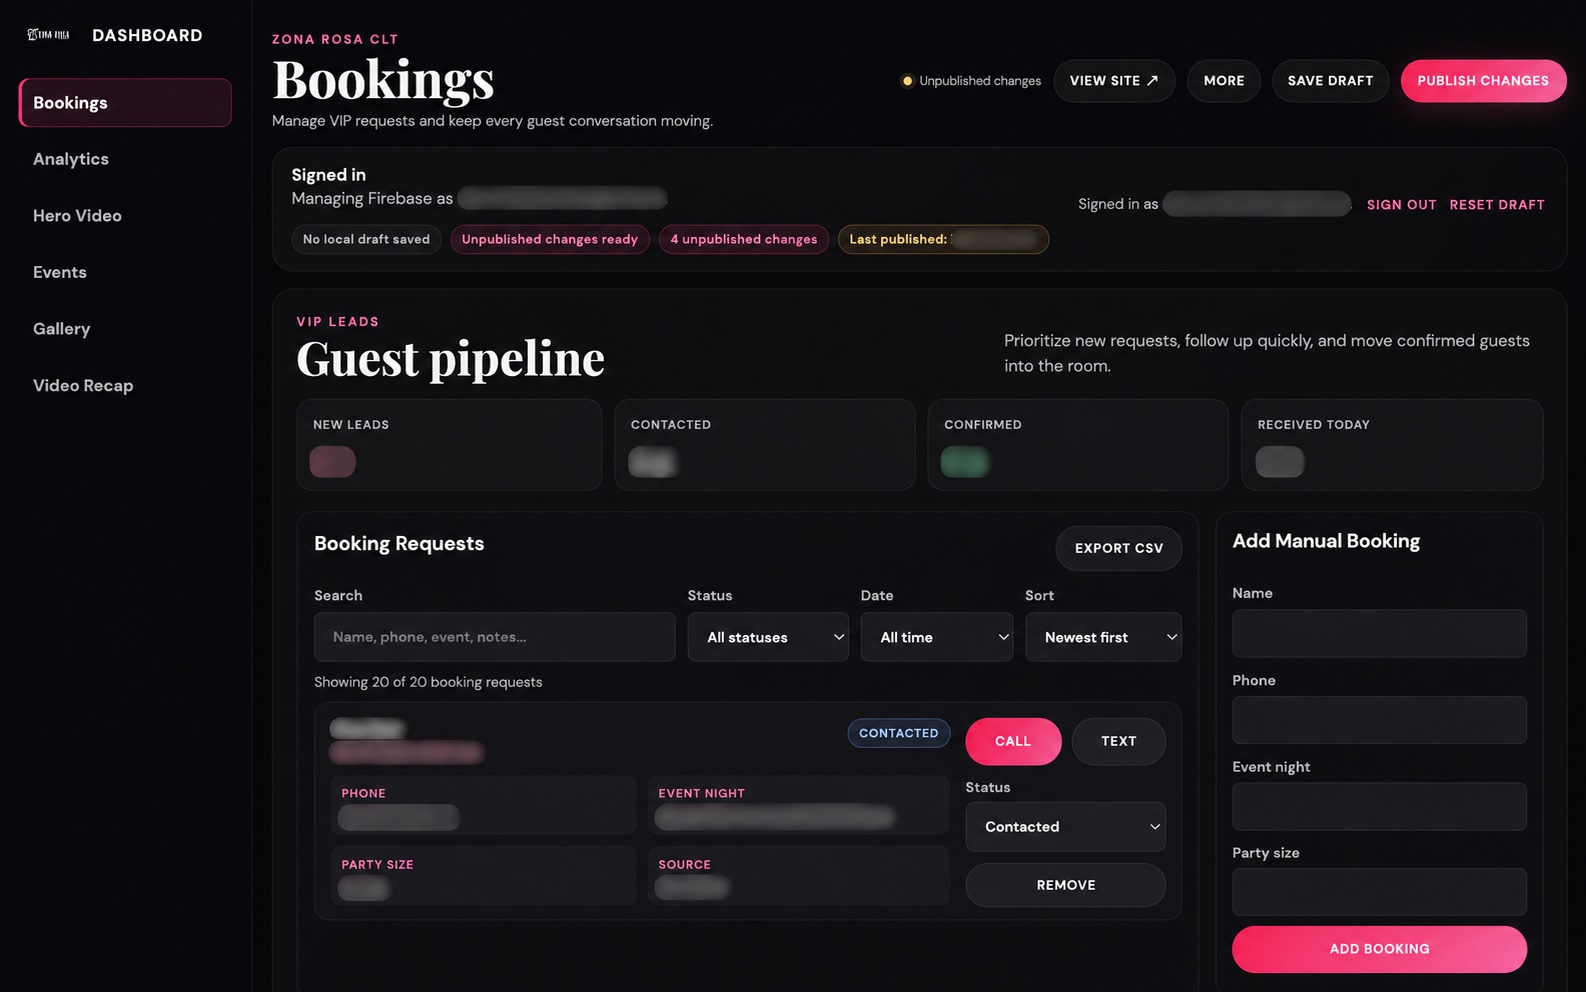Focus the Party size input field
This screenshot has width=1586, height=992.
1379,892
